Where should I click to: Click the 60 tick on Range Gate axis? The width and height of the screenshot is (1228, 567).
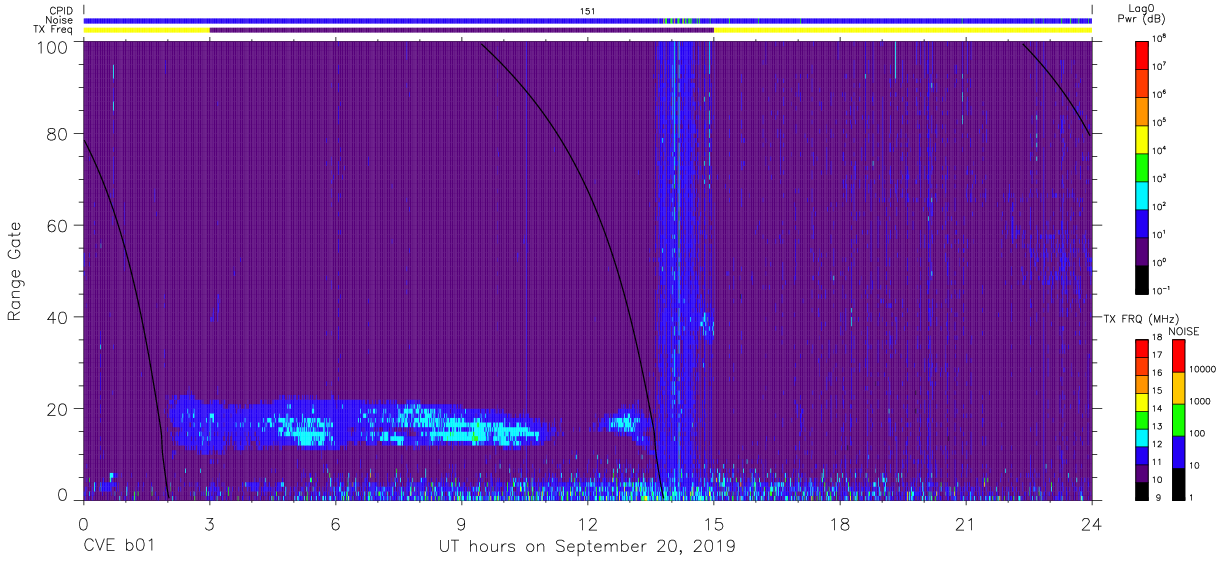pyautogui.click(x=60, y=226)
